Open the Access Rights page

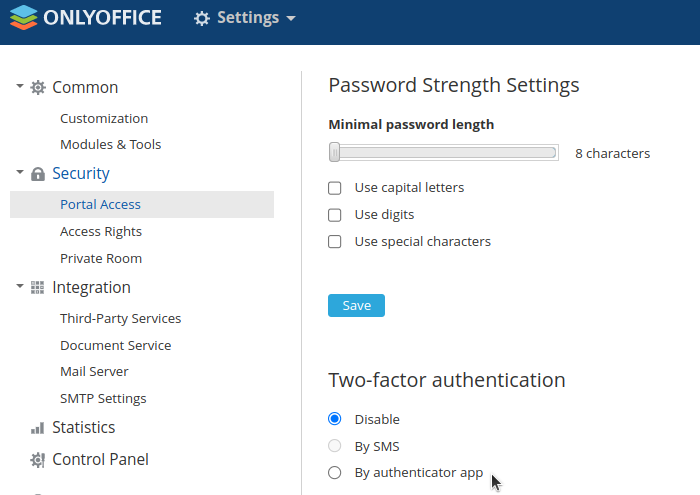tap(101, 231)
